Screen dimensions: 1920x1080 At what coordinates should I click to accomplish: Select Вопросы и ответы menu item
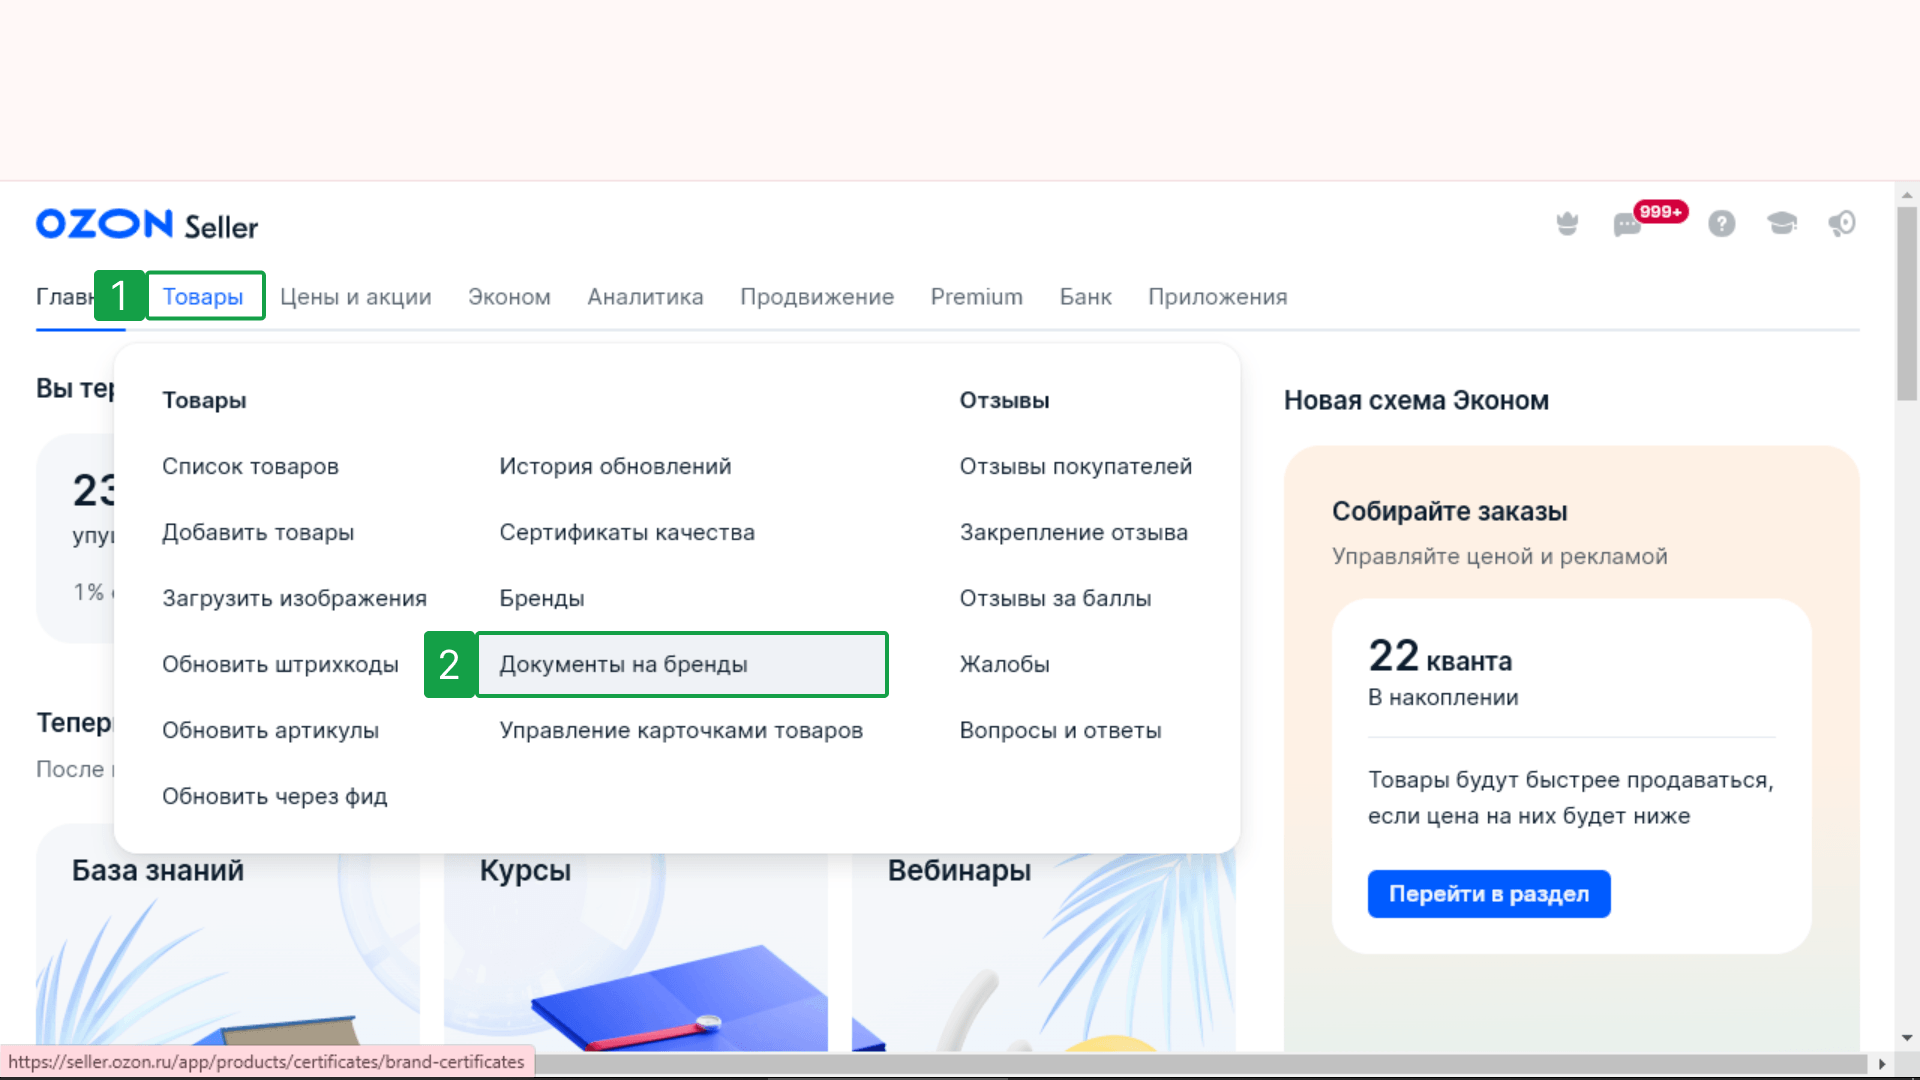point(1060,730)
